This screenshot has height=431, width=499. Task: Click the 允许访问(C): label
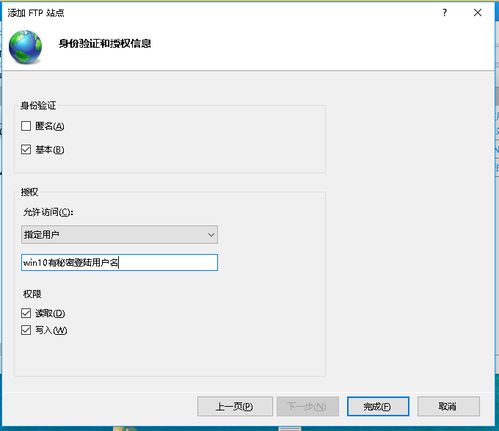(48, 212)
